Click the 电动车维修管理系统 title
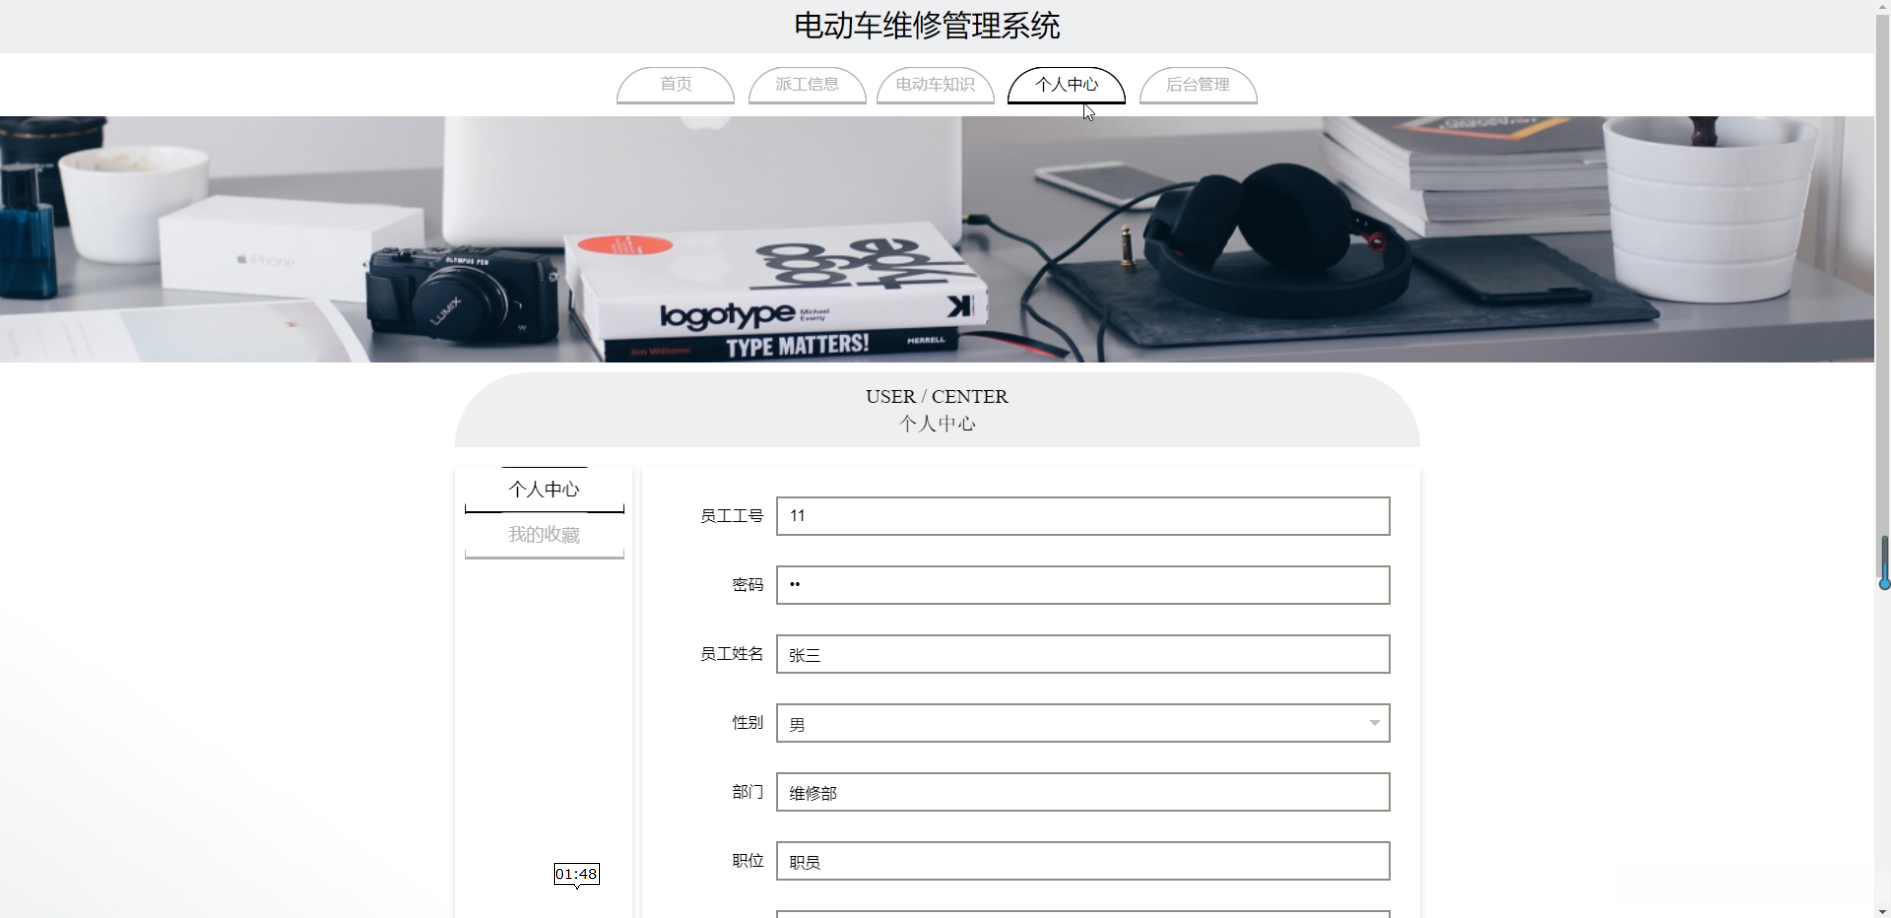The image size is (1891, 918). coord(927,26)
